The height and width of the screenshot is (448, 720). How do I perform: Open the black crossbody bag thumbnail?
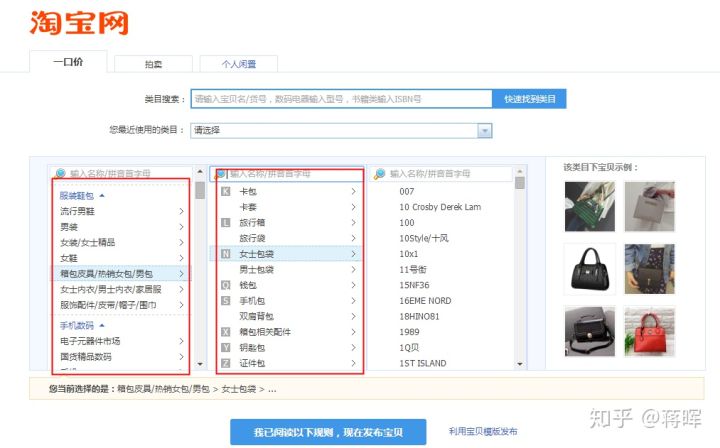[x=590, y=331]
